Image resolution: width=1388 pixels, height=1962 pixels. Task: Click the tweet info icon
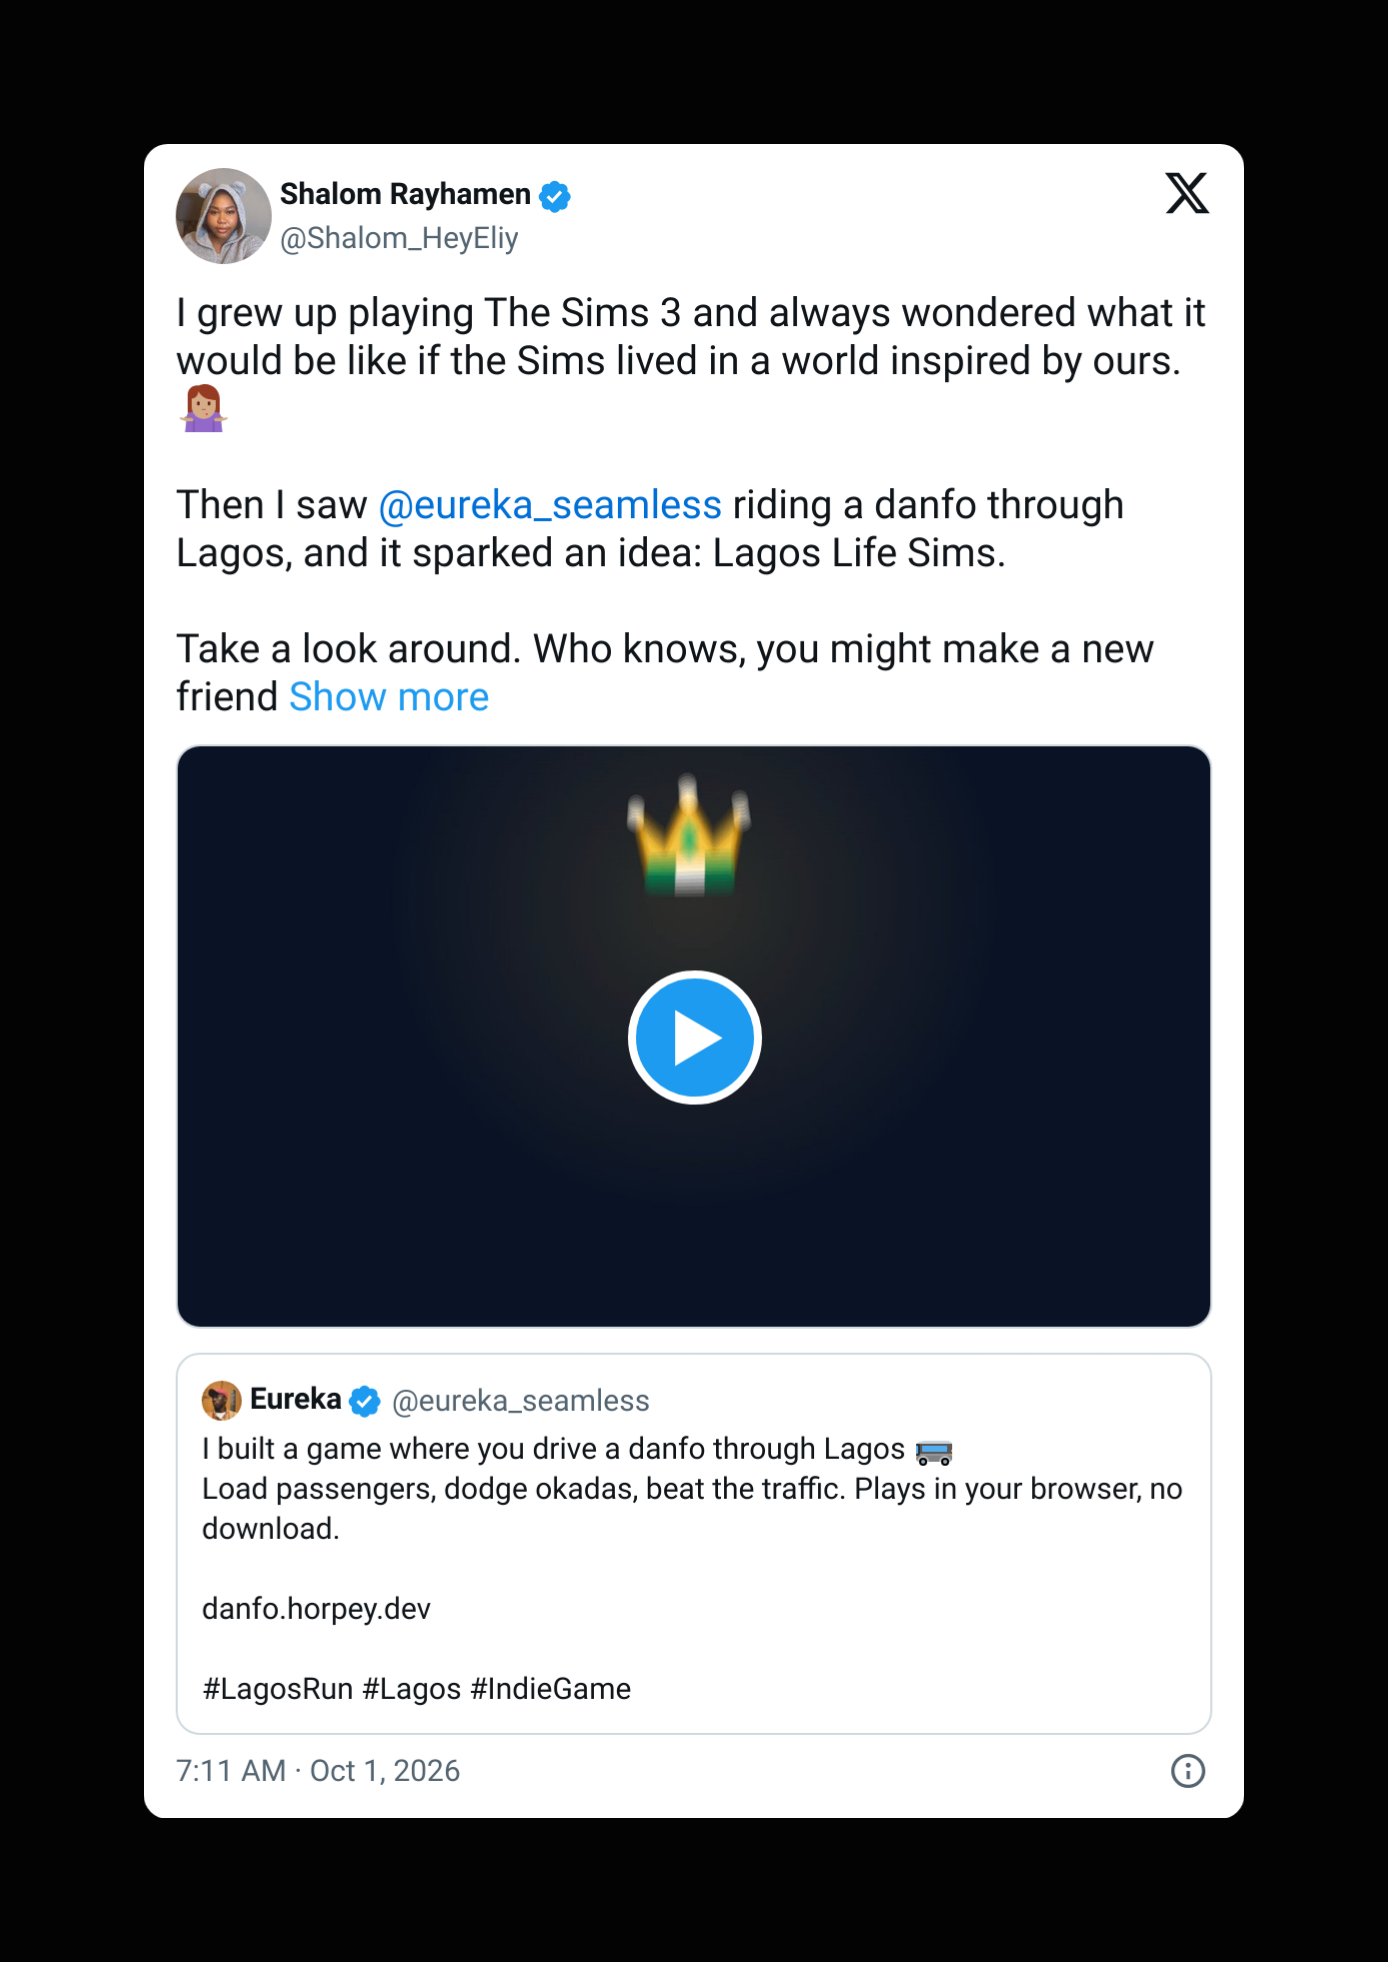click(x=1188, y=1771)
